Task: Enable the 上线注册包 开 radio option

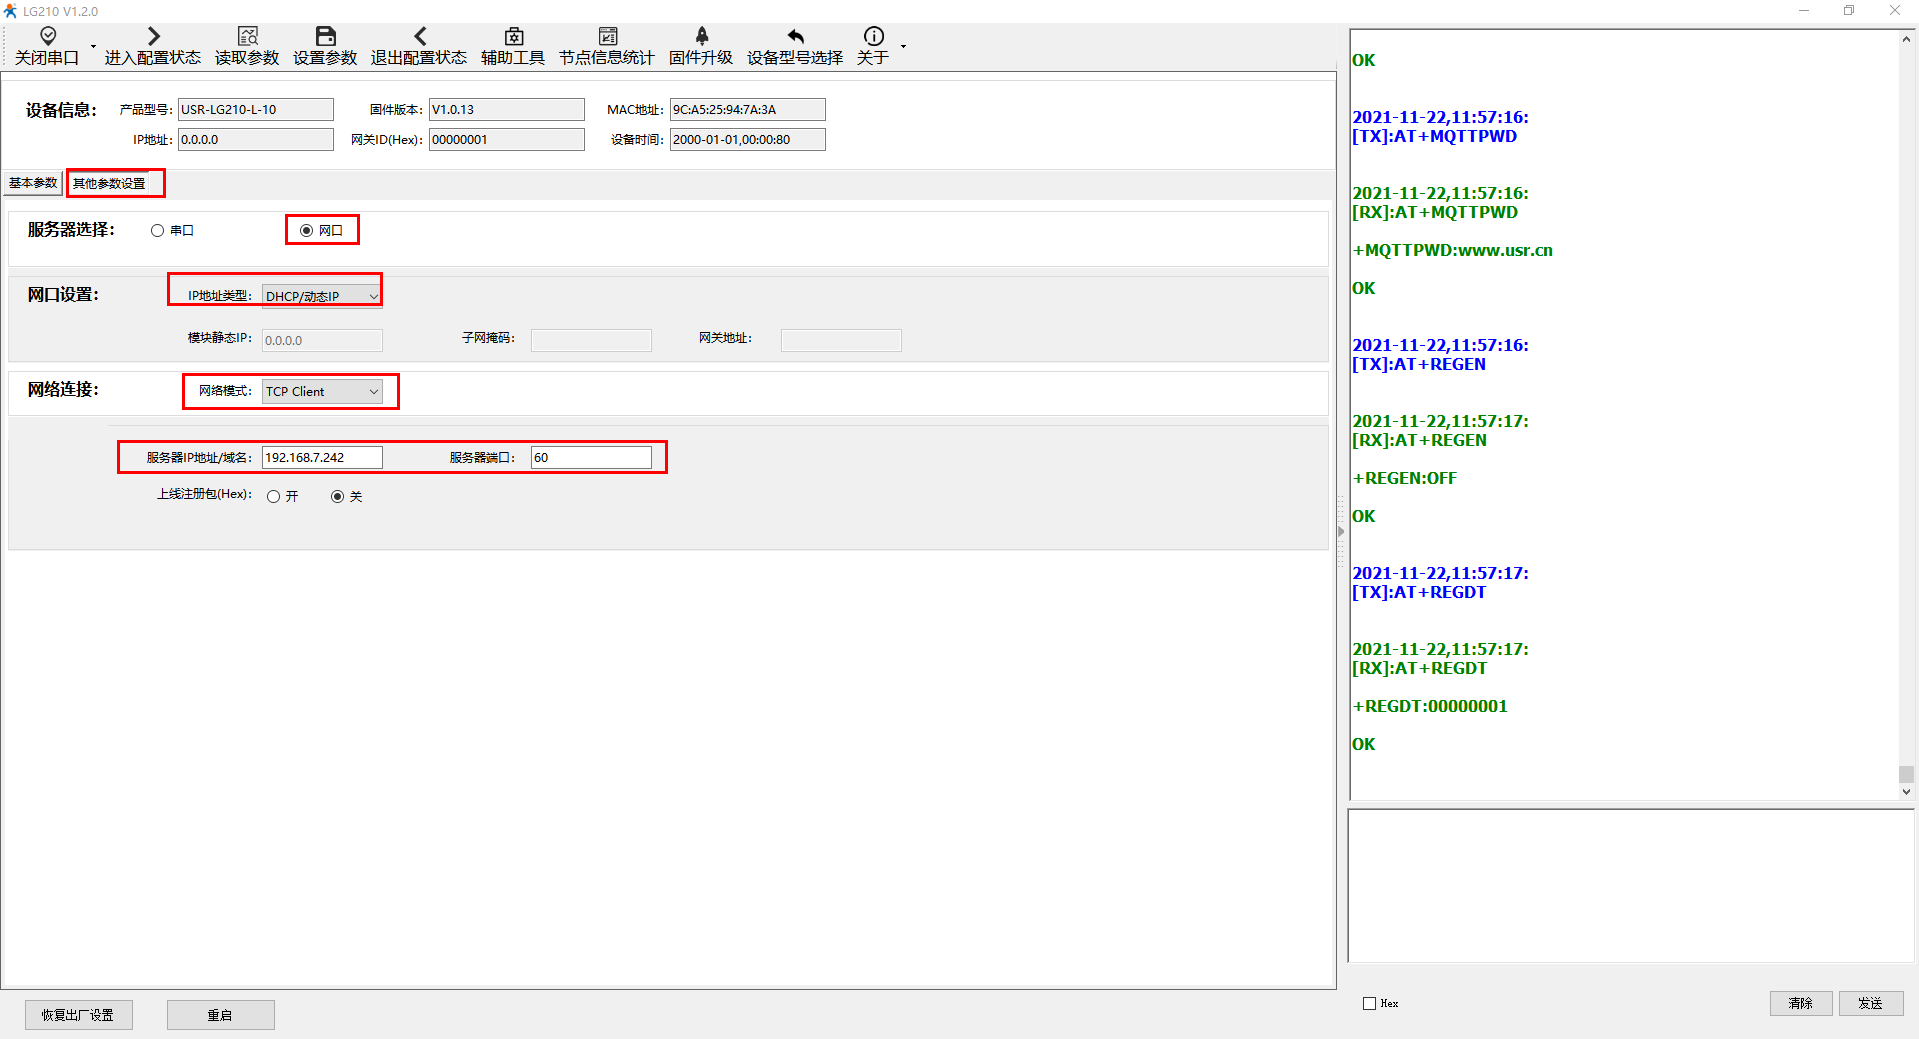Action: point(274,497)
